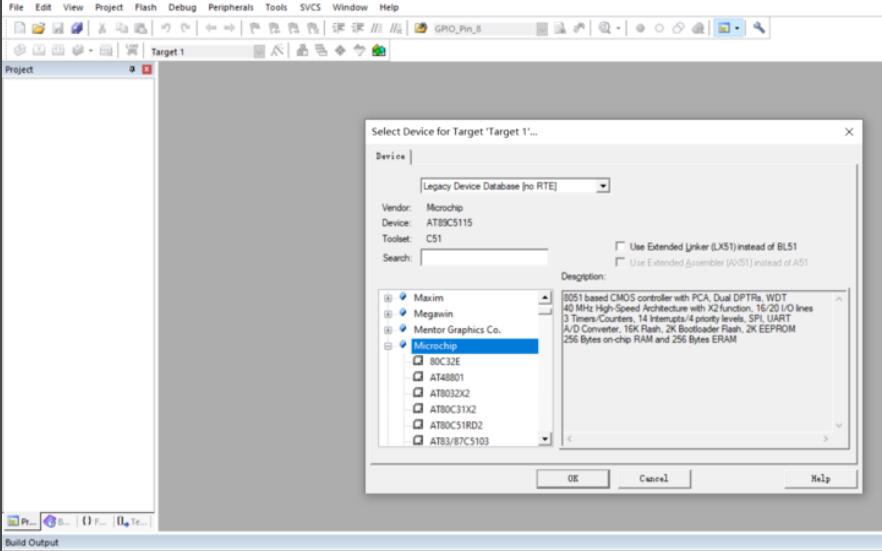This screenshot has height=551, width=882.
Task: Open the Peripherals menu
Action: point(231,7)
